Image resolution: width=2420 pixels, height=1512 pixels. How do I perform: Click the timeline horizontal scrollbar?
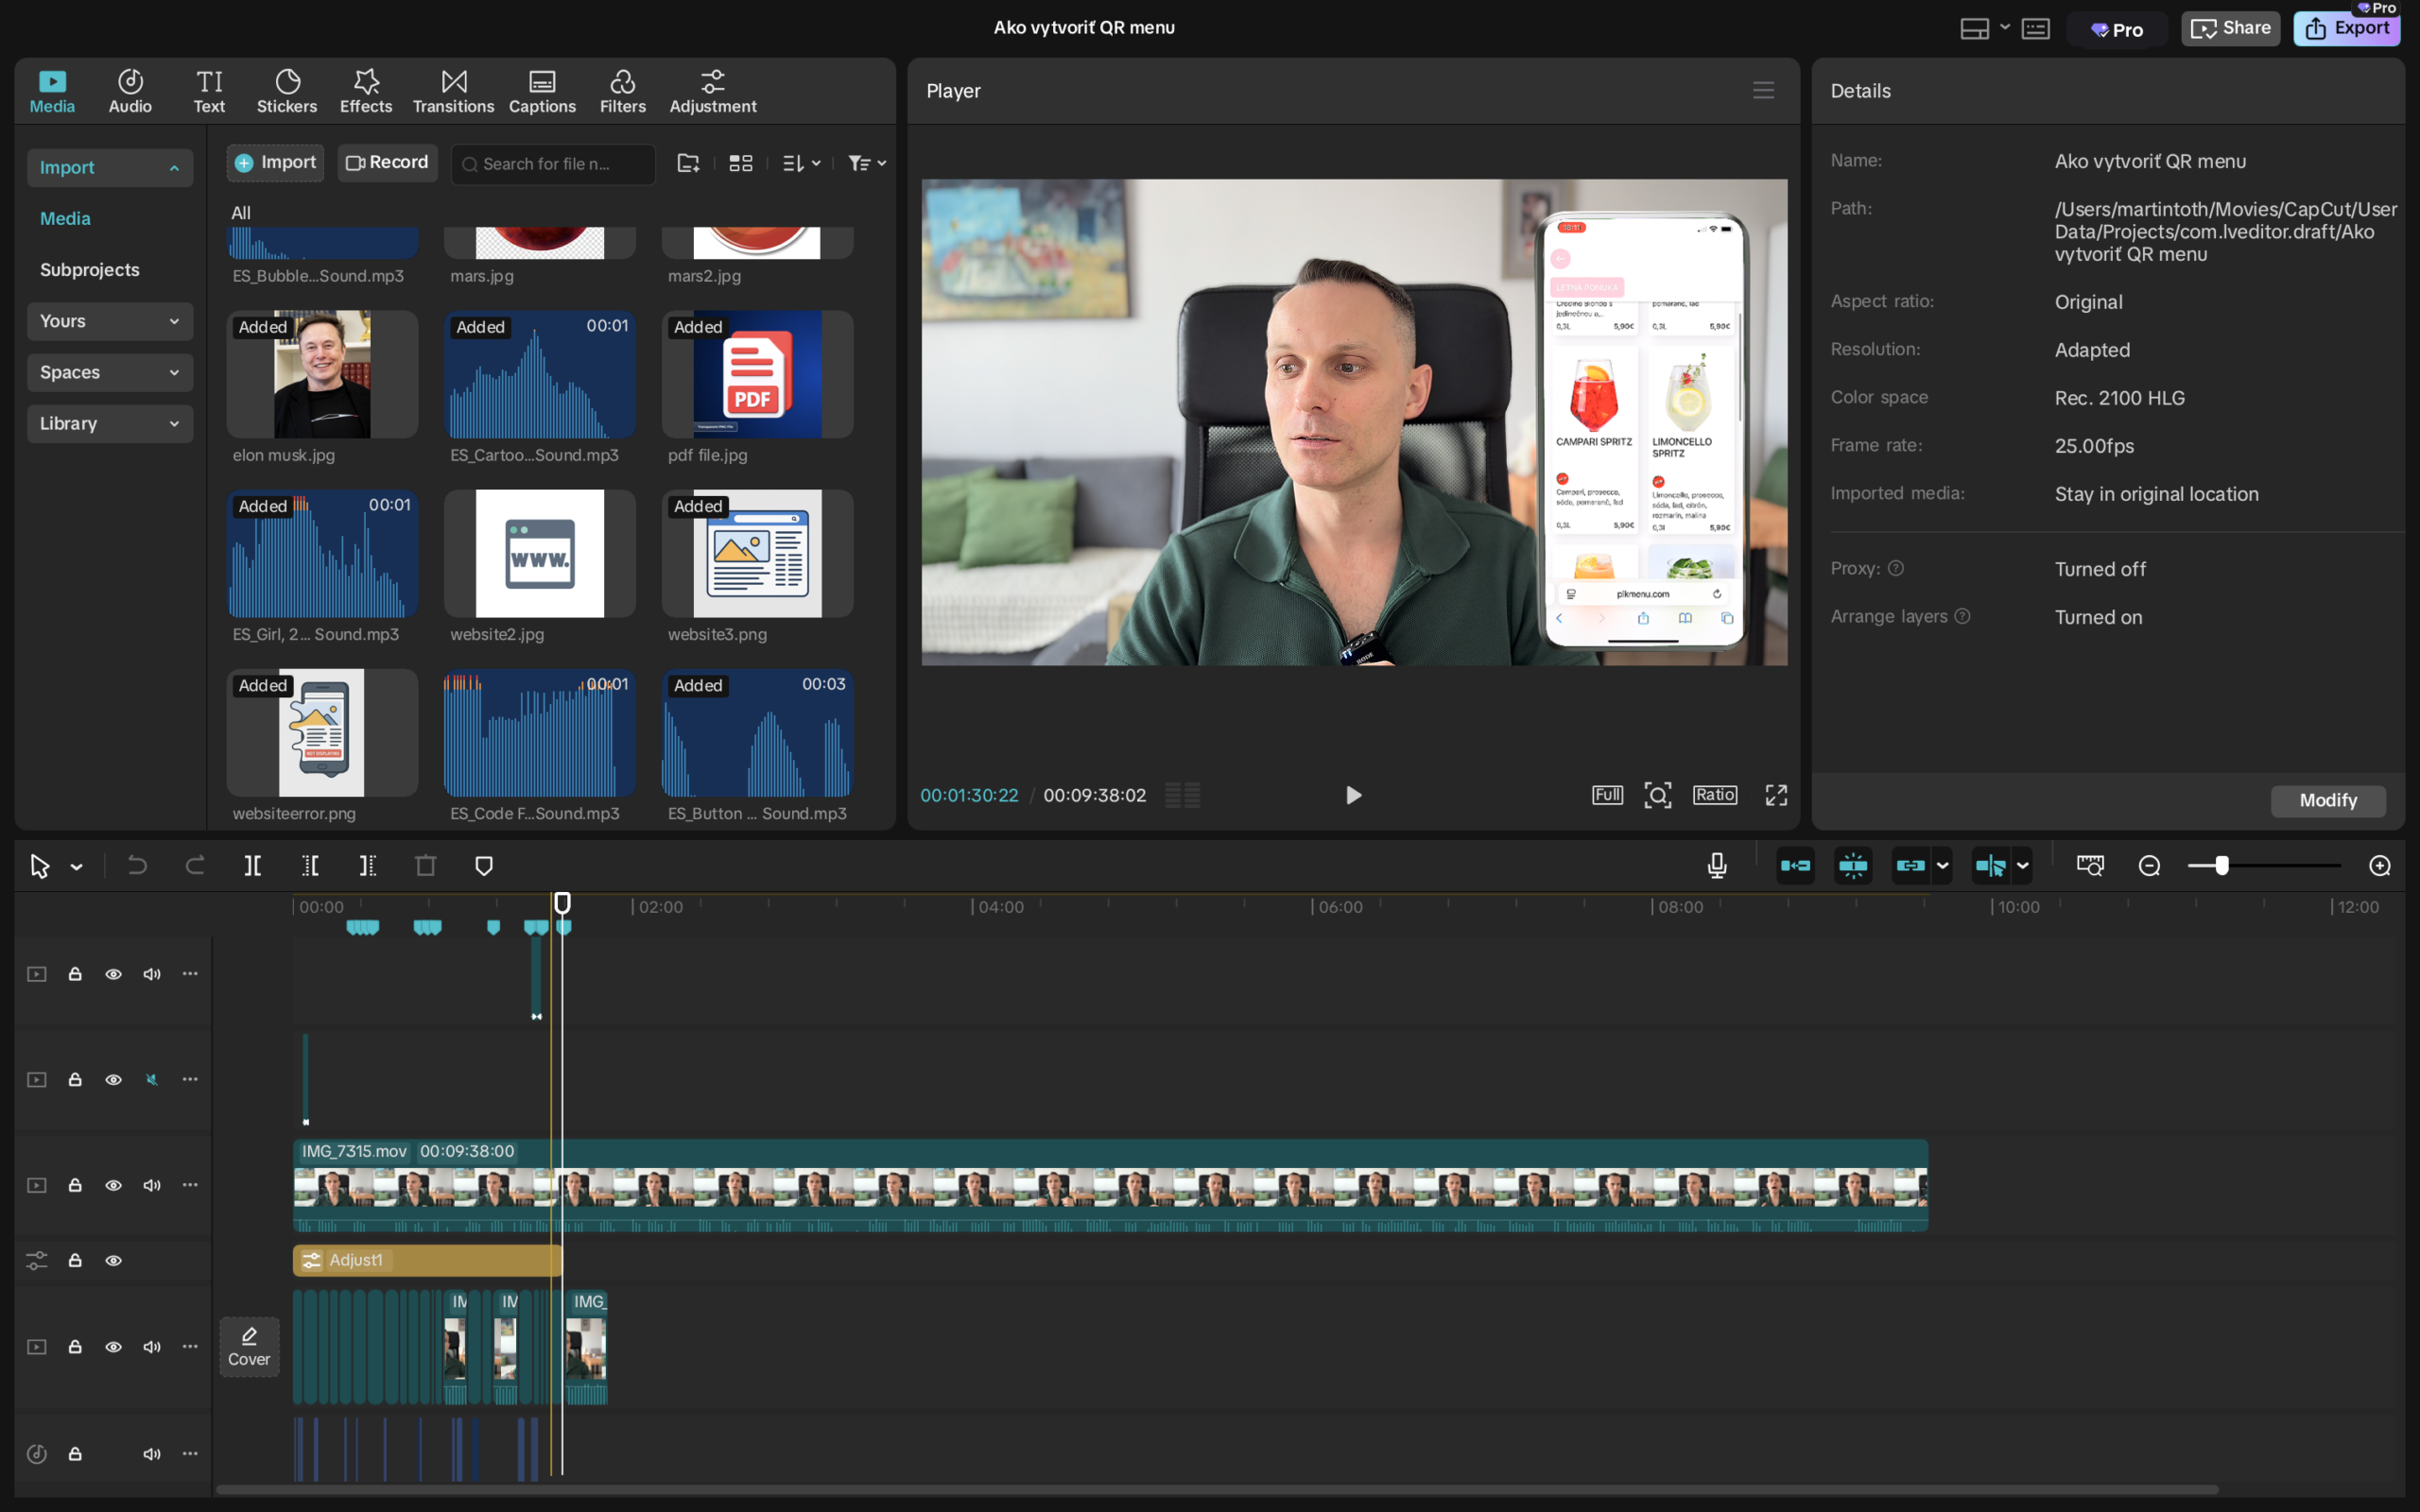pyautogui.click(x=1217, y=1490)
